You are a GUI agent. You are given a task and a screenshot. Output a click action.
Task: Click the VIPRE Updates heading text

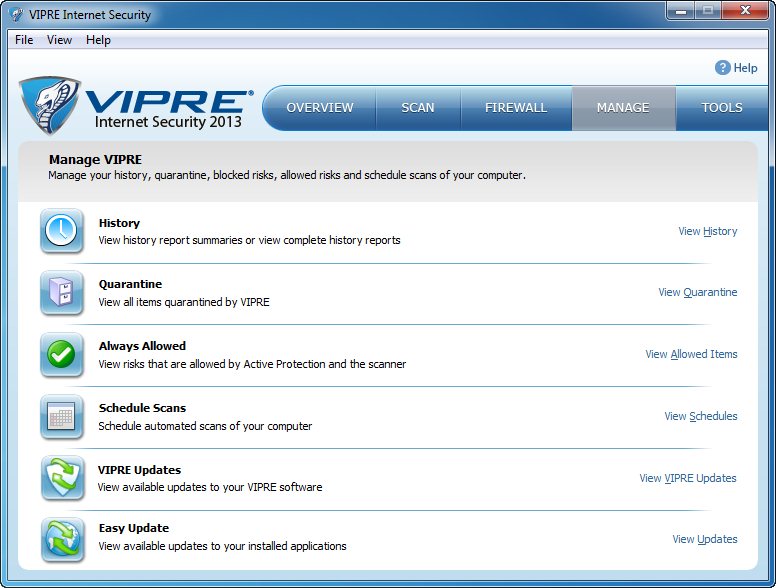pos(139,470)
